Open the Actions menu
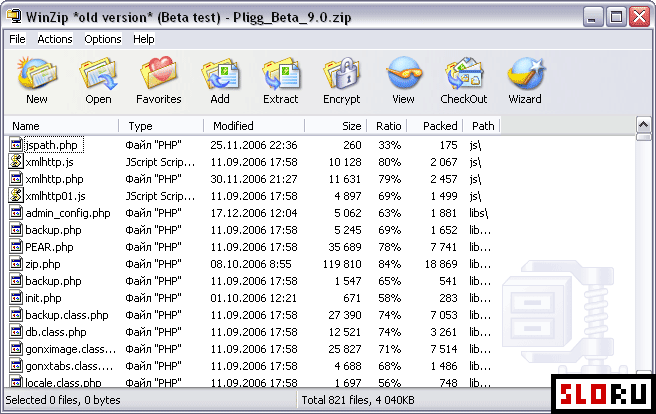The image size is (656, 414). [55, 39]
